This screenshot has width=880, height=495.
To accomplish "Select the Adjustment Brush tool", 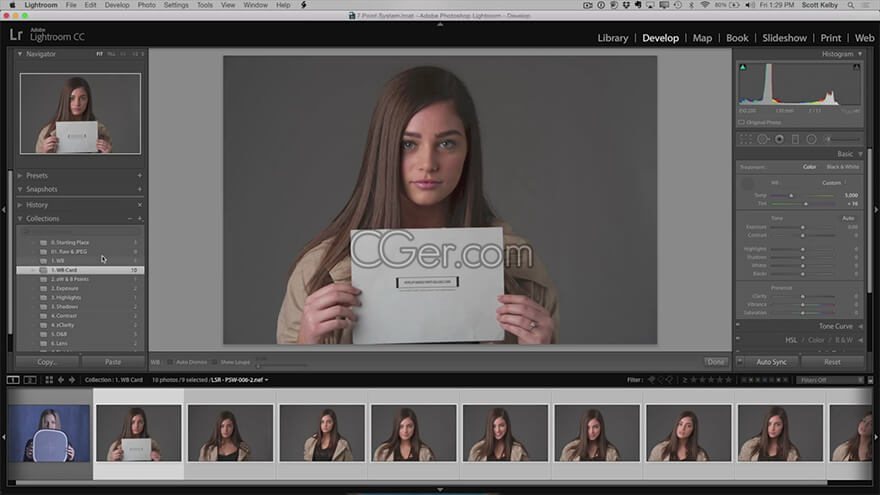I will [842, 139].
